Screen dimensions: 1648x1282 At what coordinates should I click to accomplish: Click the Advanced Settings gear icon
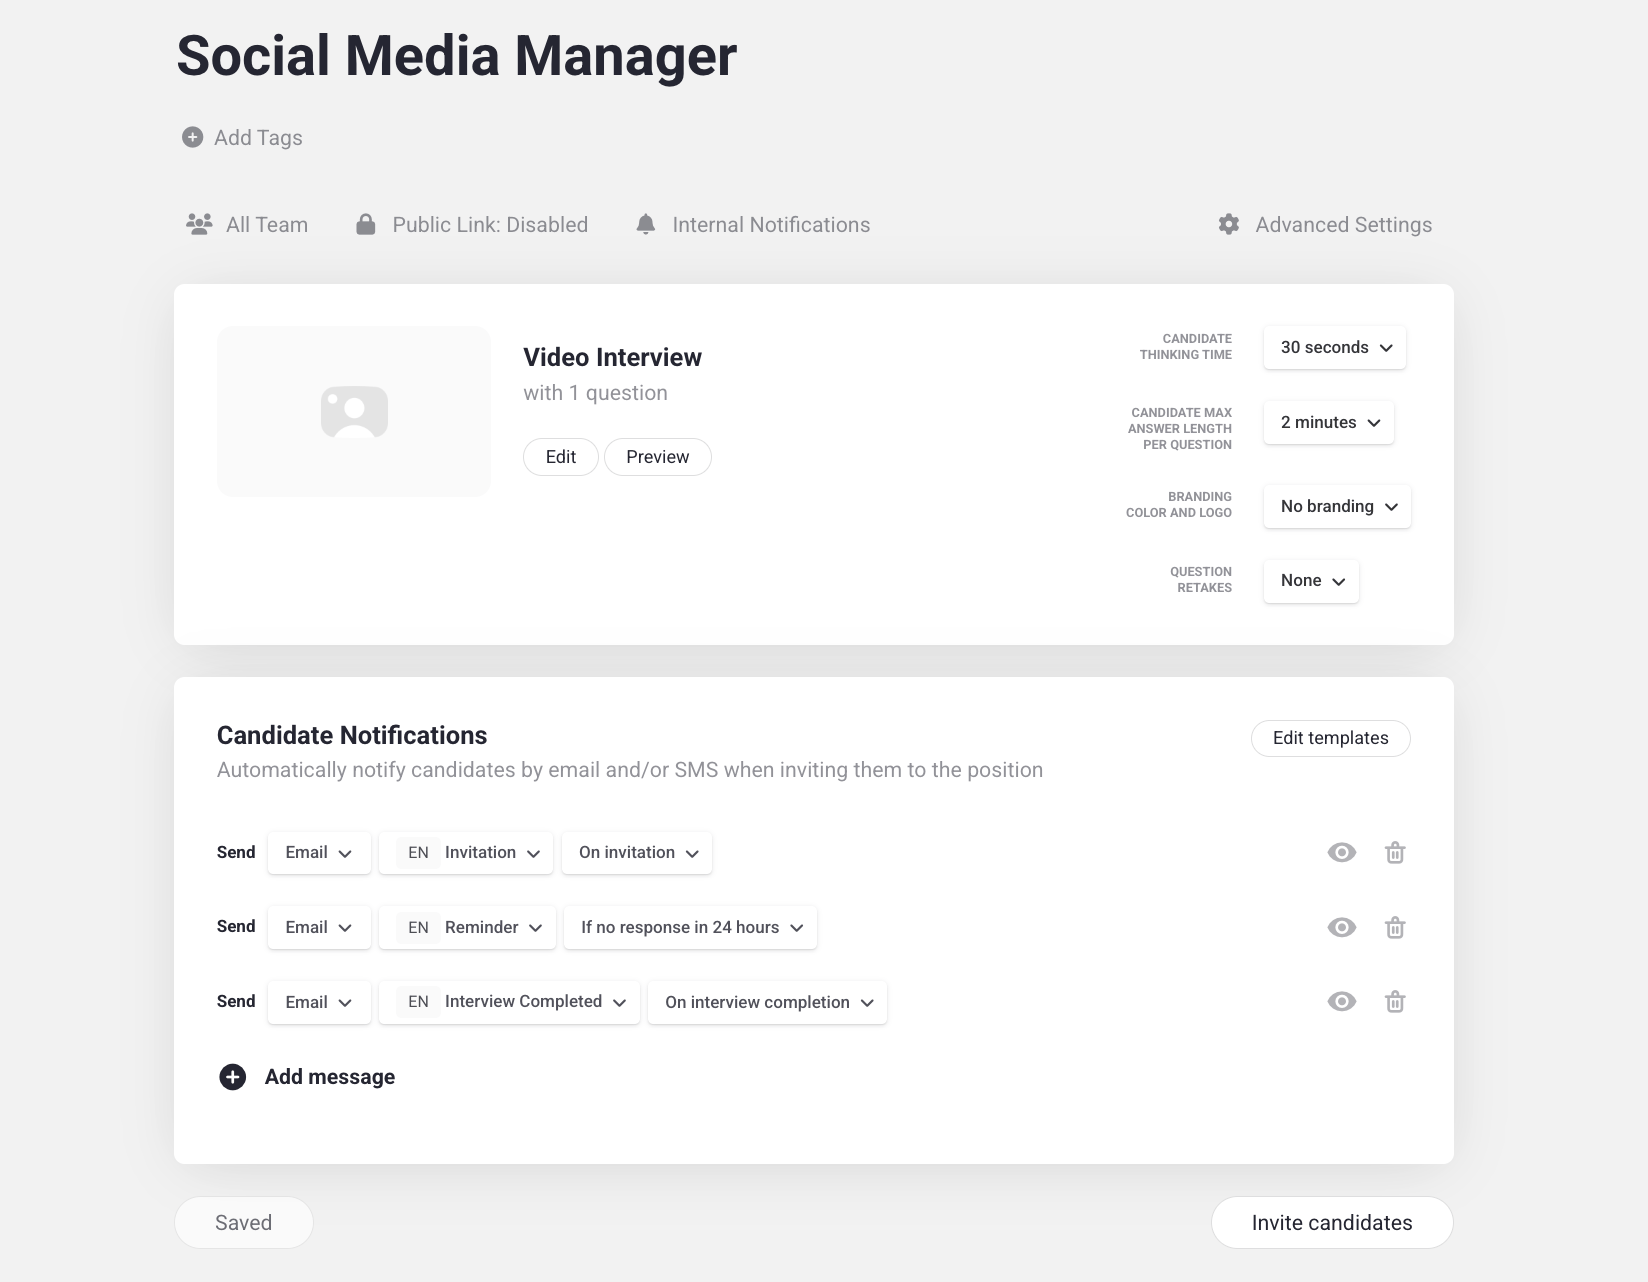pos(1229,224)
